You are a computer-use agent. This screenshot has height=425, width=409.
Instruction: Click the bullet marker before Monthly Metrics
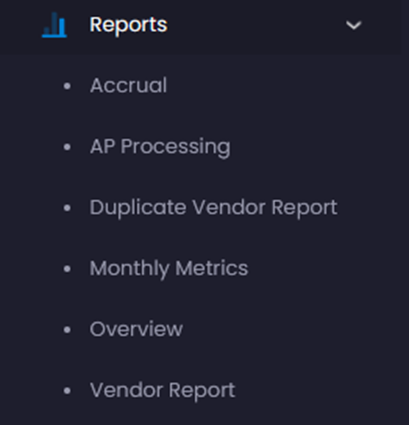click(67, 269)
